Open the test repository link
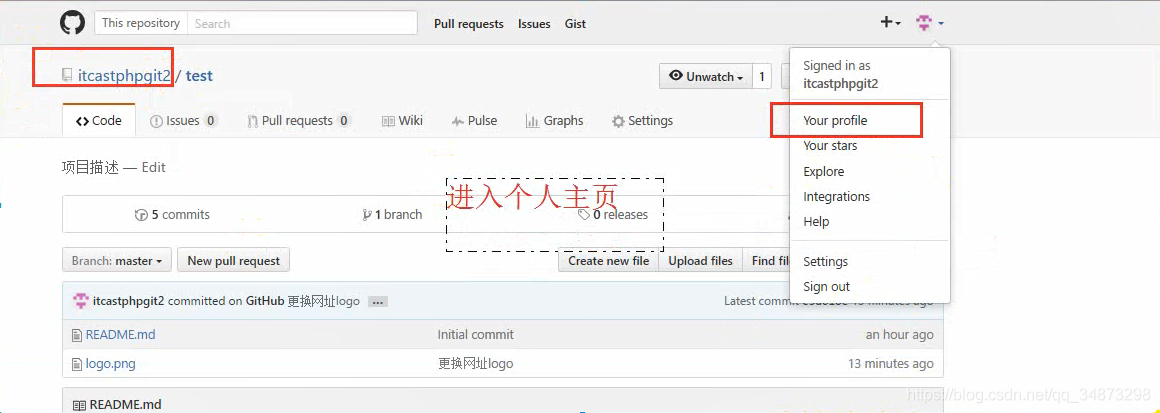This screenshot has height=413, width=1160. point(199,75)
